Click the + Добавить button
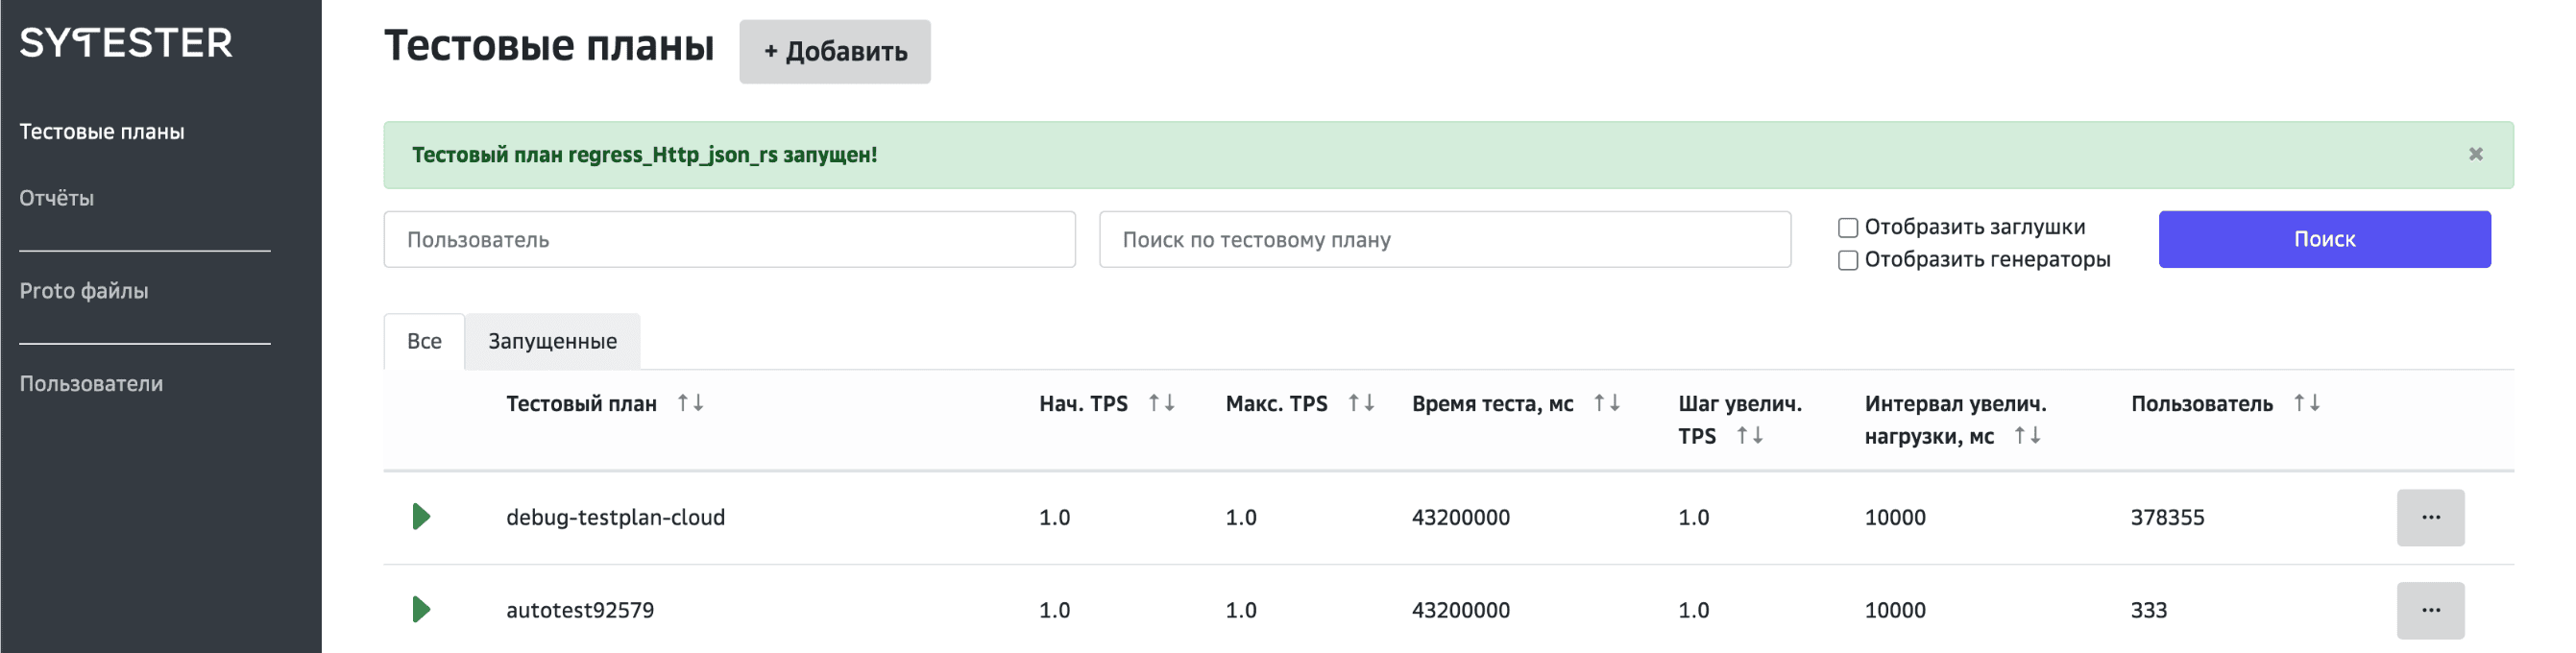Viewport: 2576px width, 653px height. (x=834, y=52)
